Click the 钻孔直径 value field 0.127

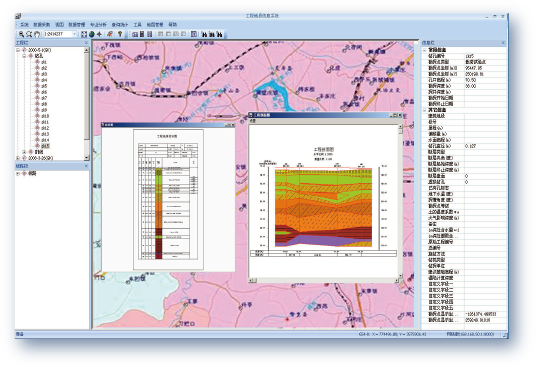point(485,146)
